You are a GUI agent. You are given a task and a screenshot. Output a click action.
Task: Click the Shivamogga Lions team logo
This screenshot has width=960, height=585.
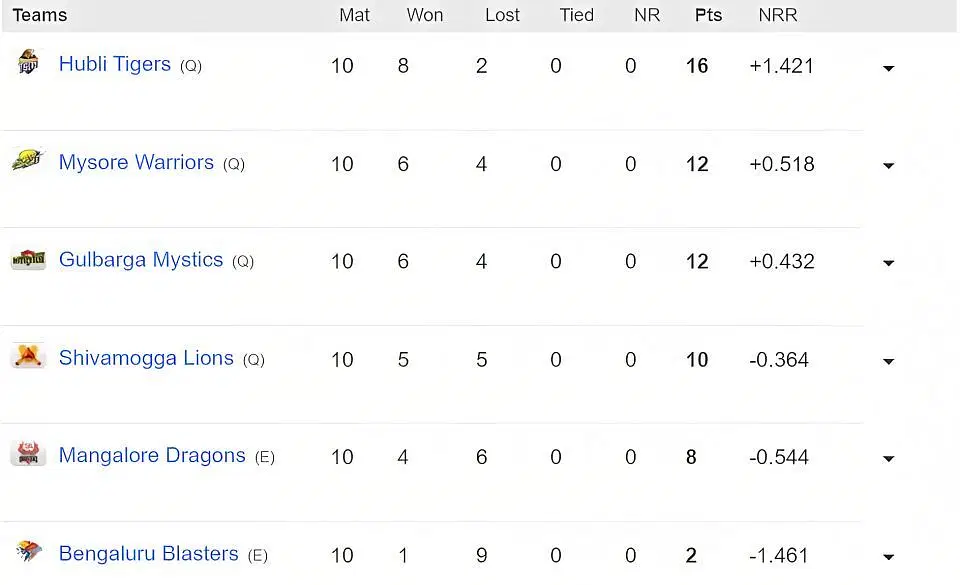(x=28, y=356)
